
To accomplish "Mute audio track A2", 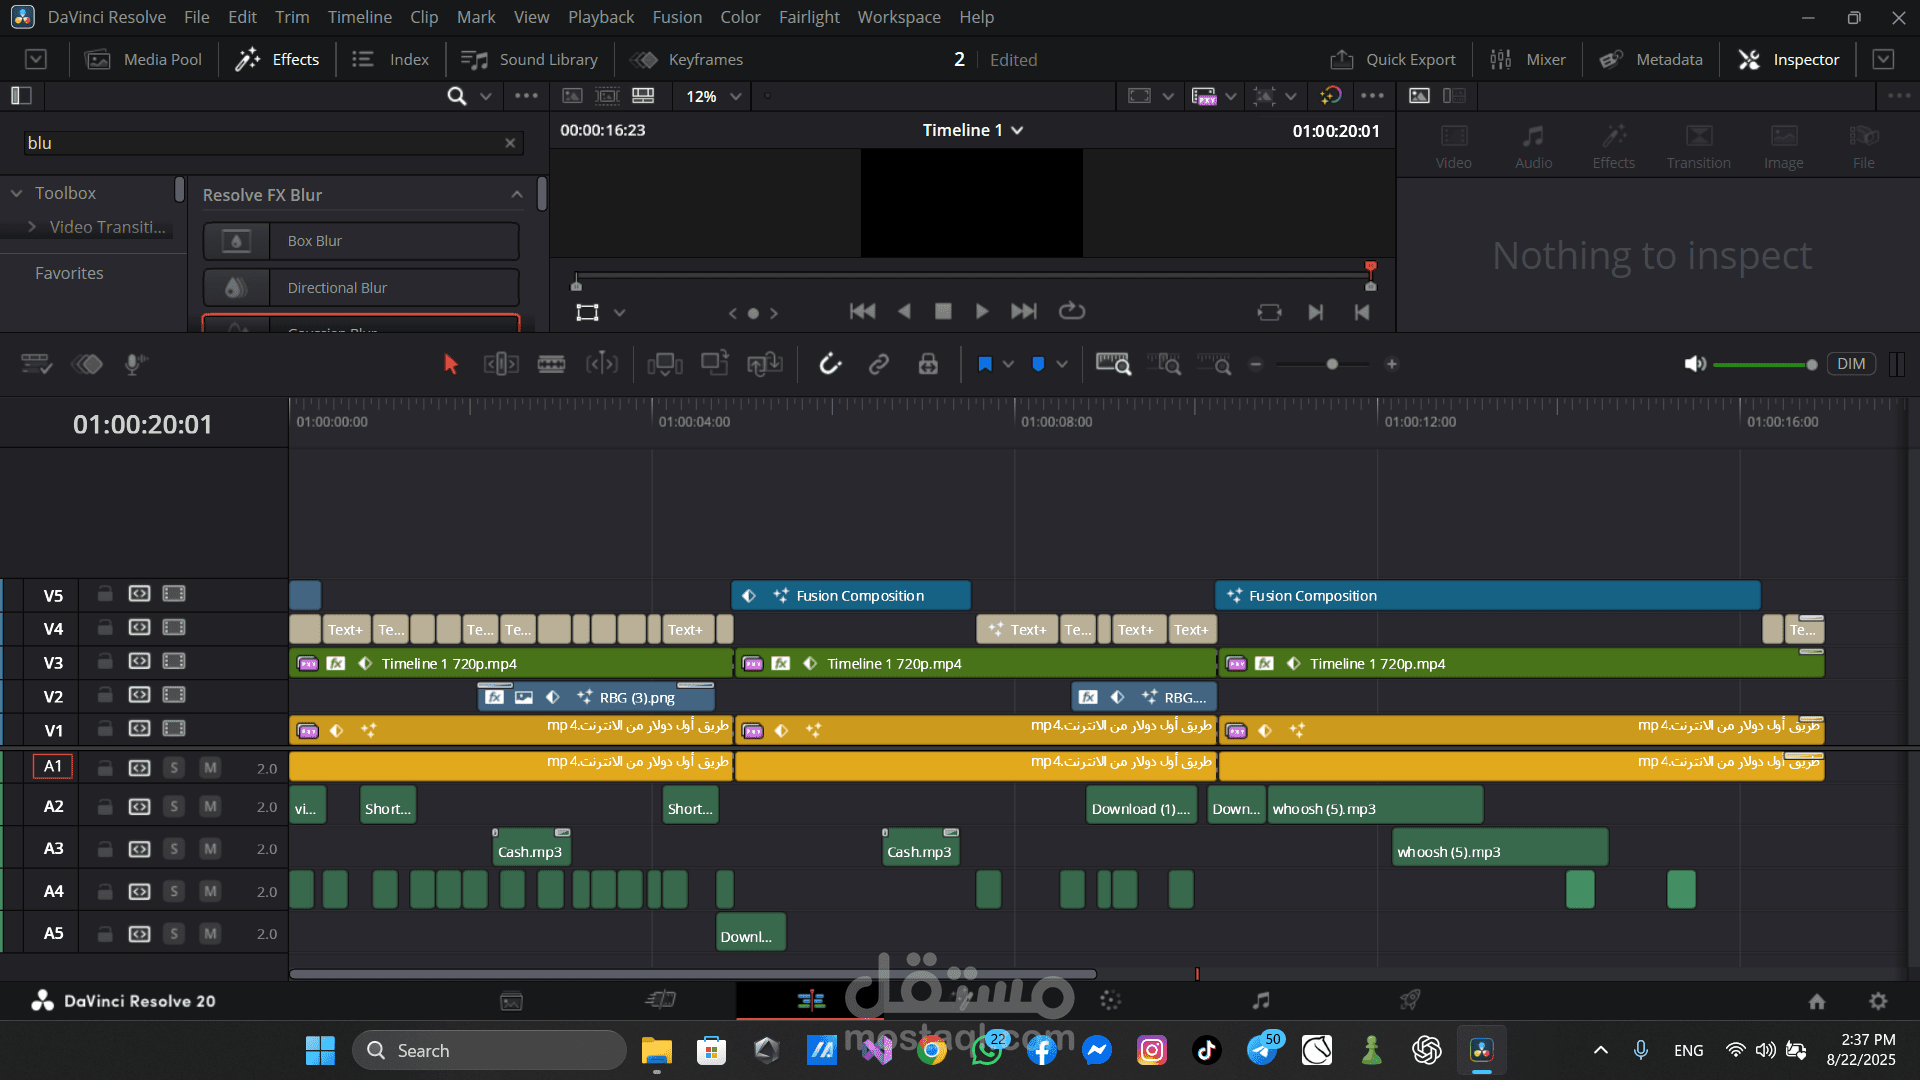I will click(210, 807).
